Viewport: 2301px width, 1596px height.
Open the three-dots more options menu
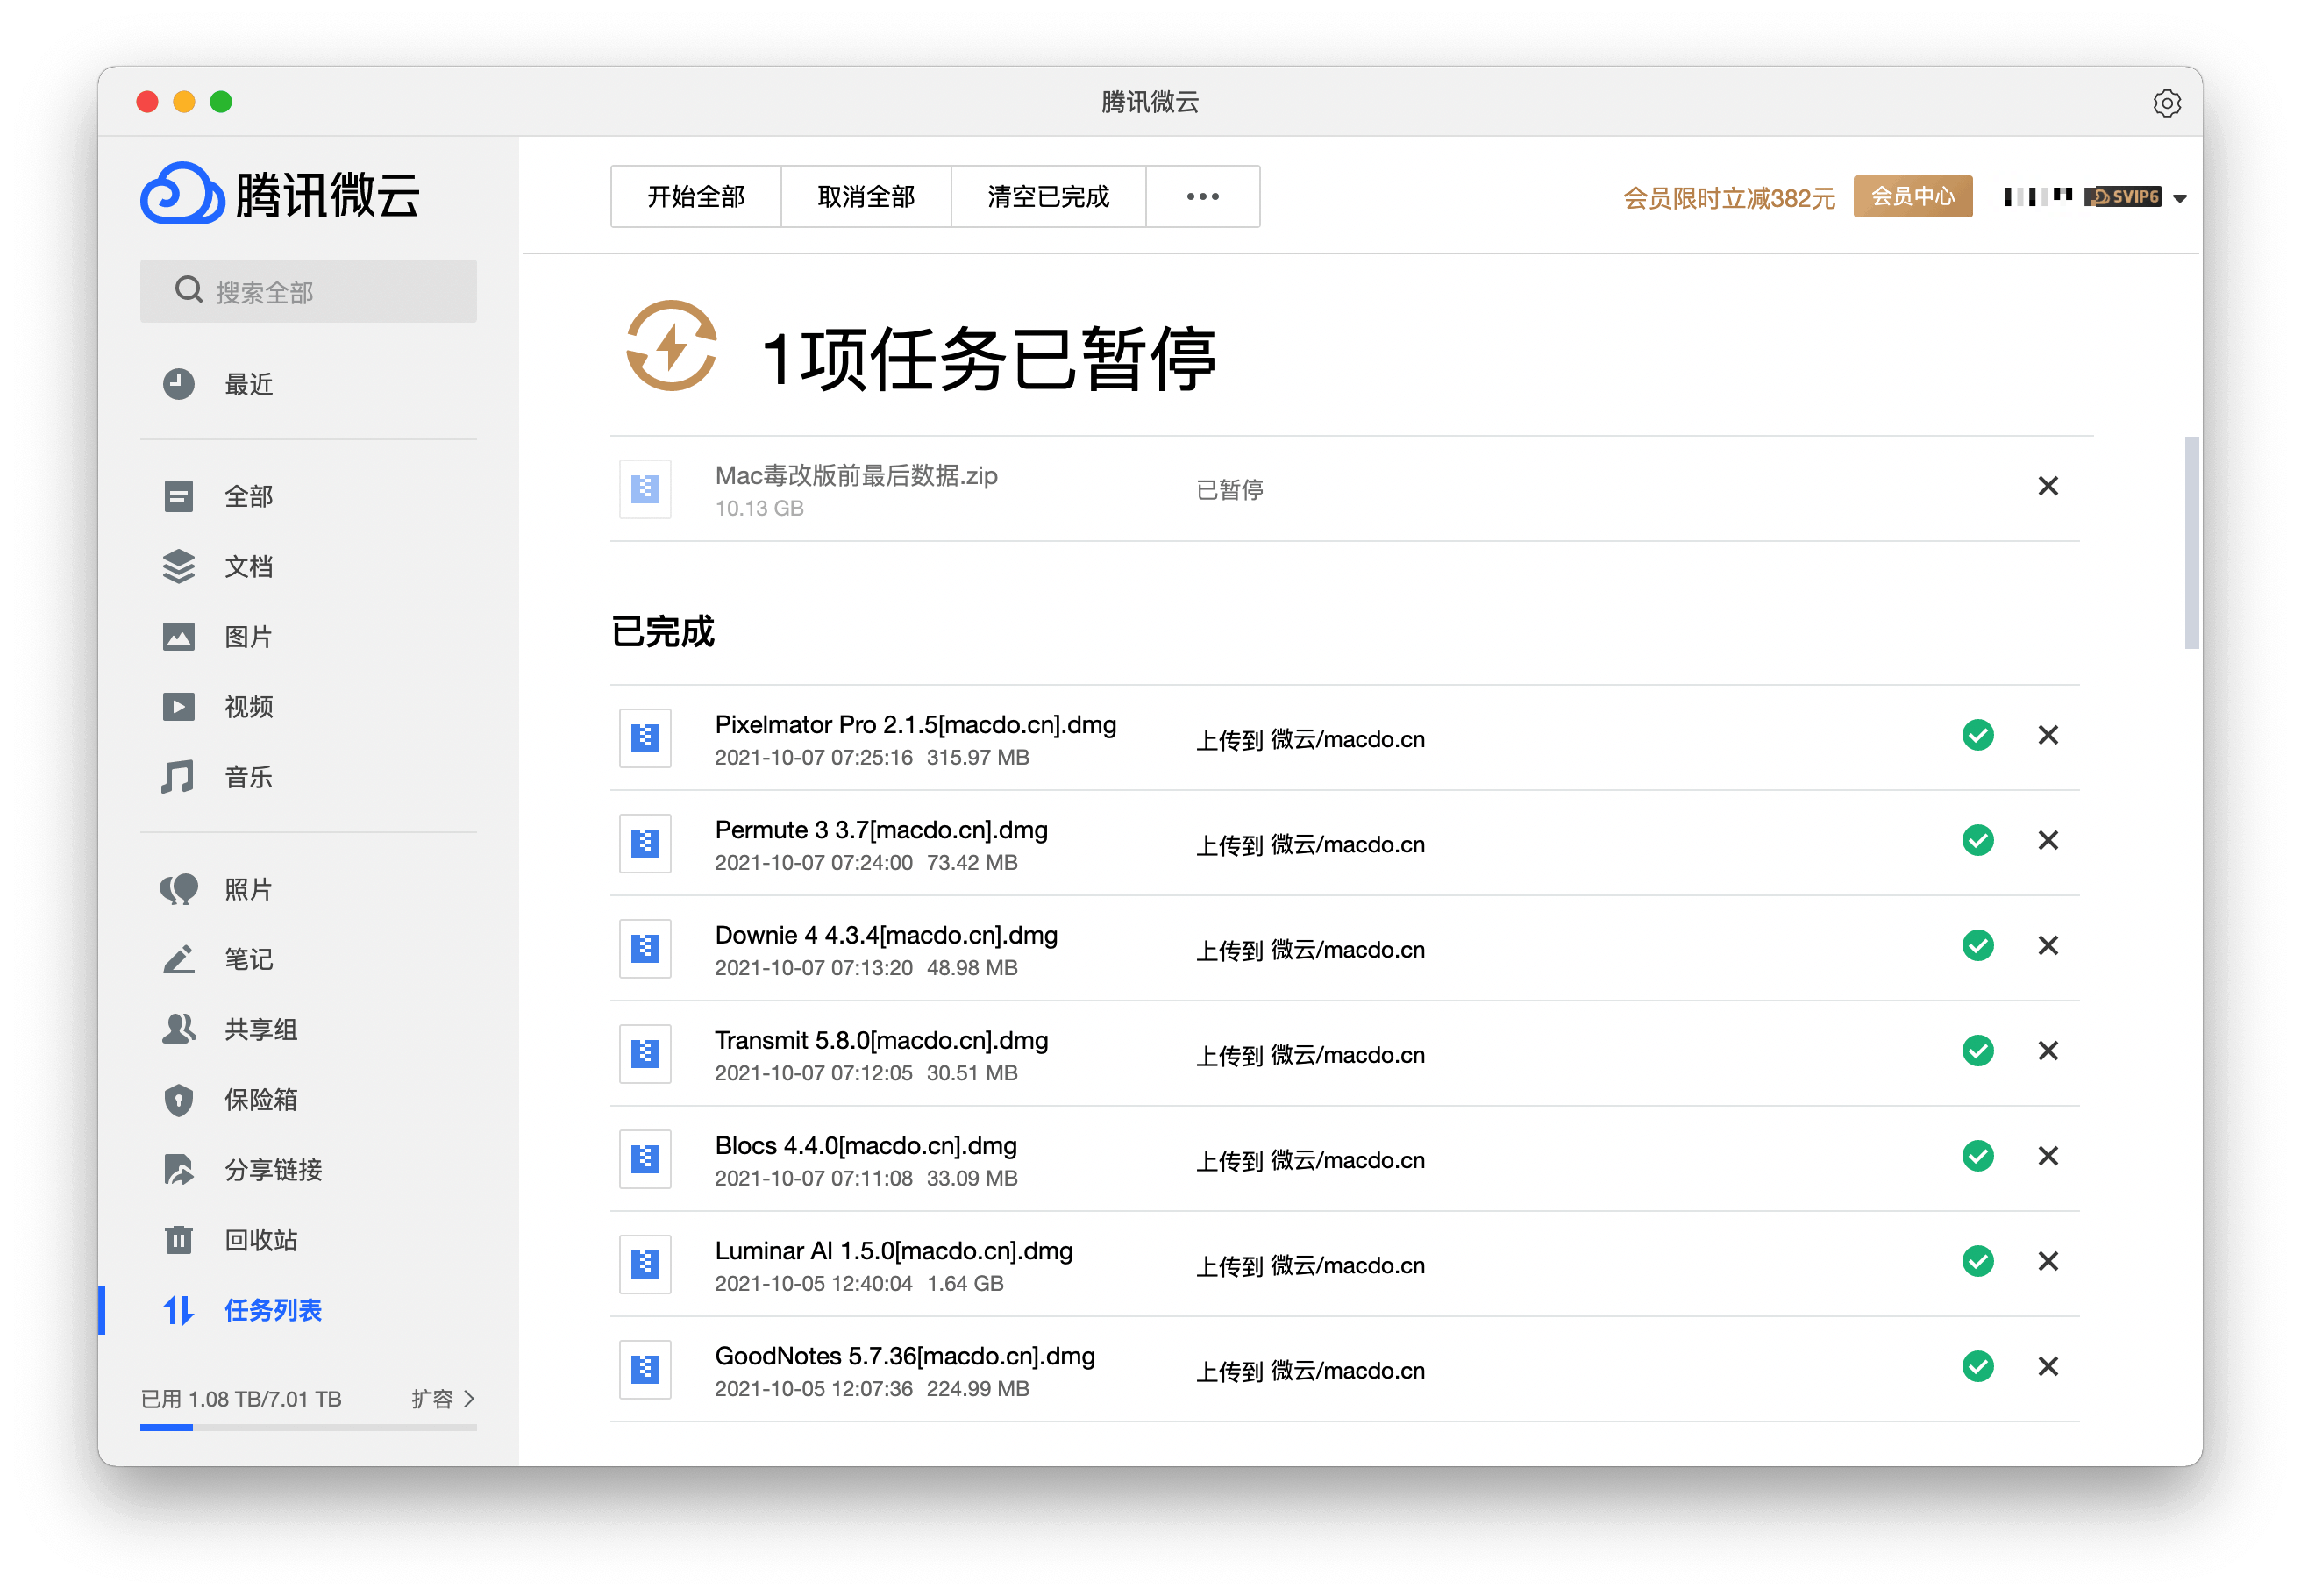click(x=1202, y=197)
